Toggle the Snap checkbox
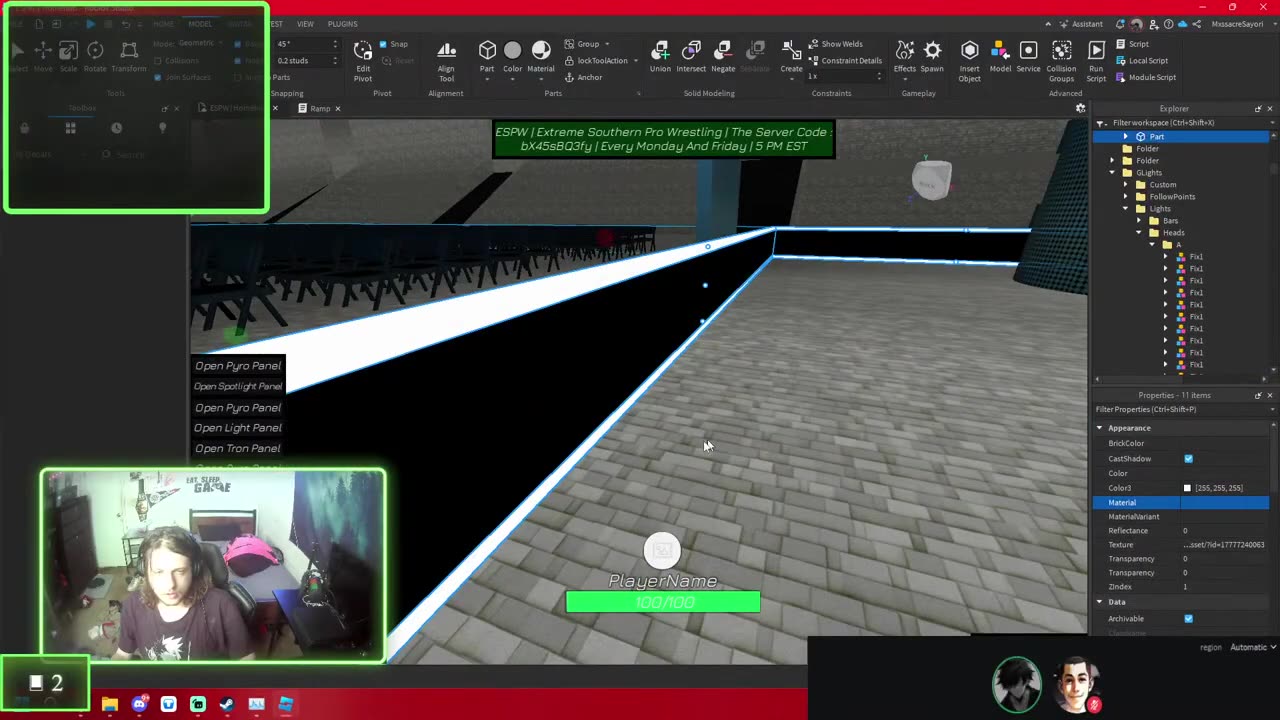The width and height of the screenshot is (1280, 720). [x=383, y=44]
